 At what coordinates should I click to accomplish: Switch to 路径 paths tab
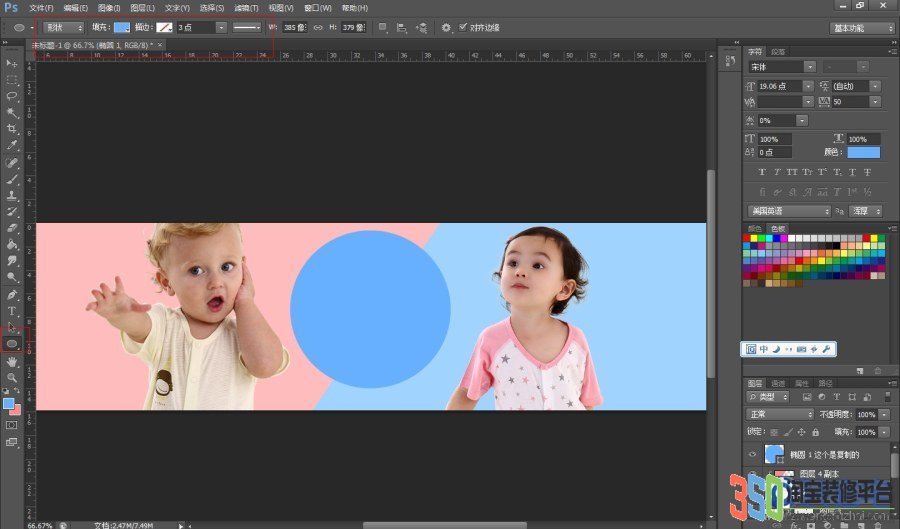point(824,383)
